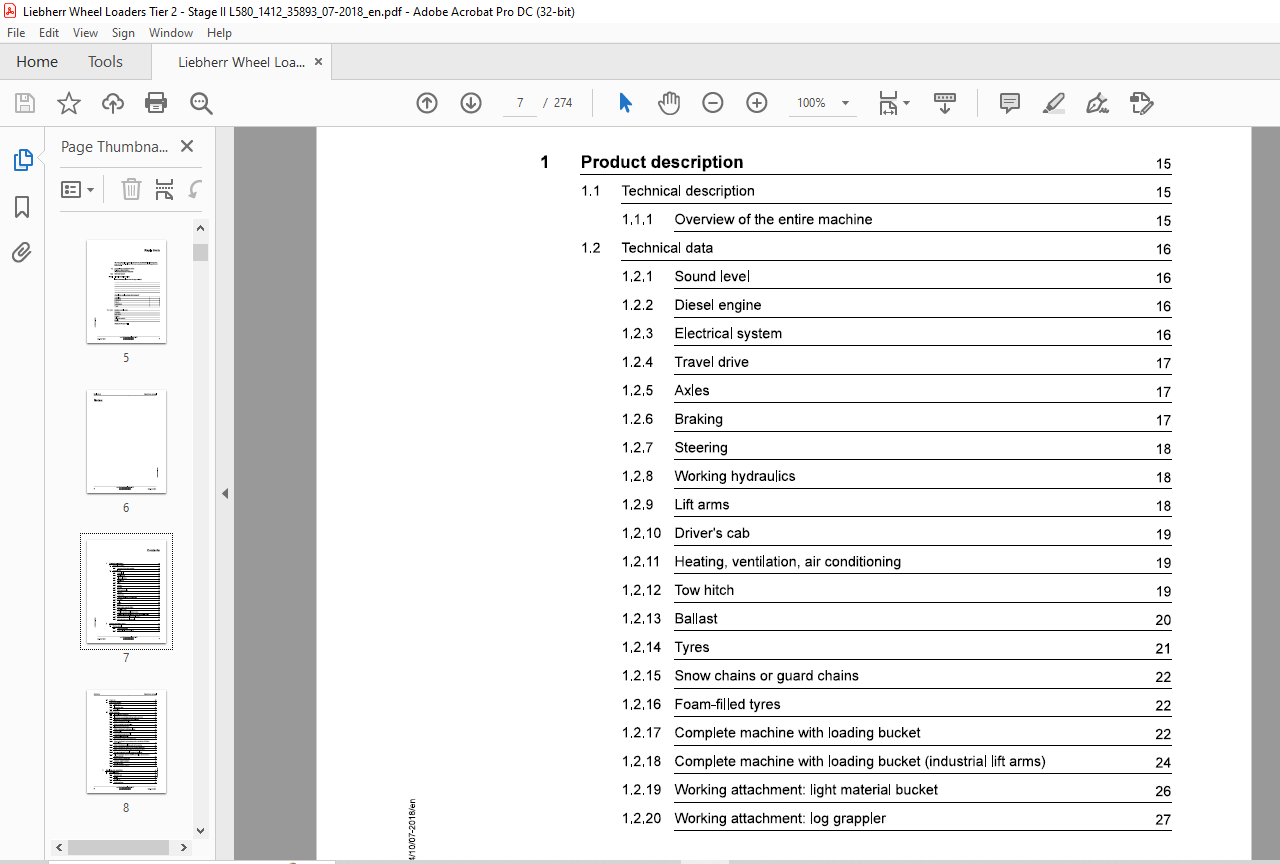Open the Travel drive contents entry
The height and width of the screenshot is (864, 1280).
click(711, 362)
